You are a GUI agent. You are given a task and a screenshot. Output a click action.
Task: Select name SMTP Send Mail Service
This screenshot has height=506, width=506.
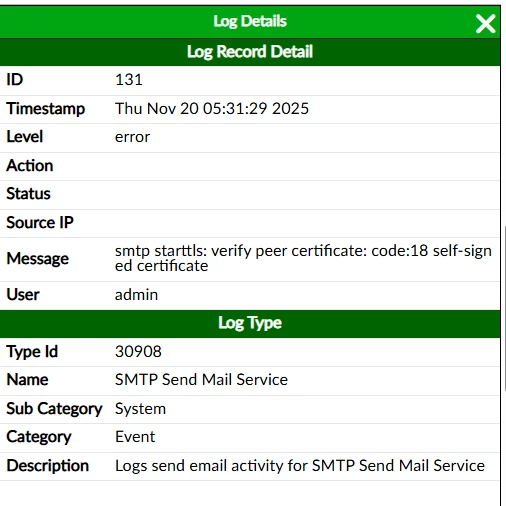201,380
